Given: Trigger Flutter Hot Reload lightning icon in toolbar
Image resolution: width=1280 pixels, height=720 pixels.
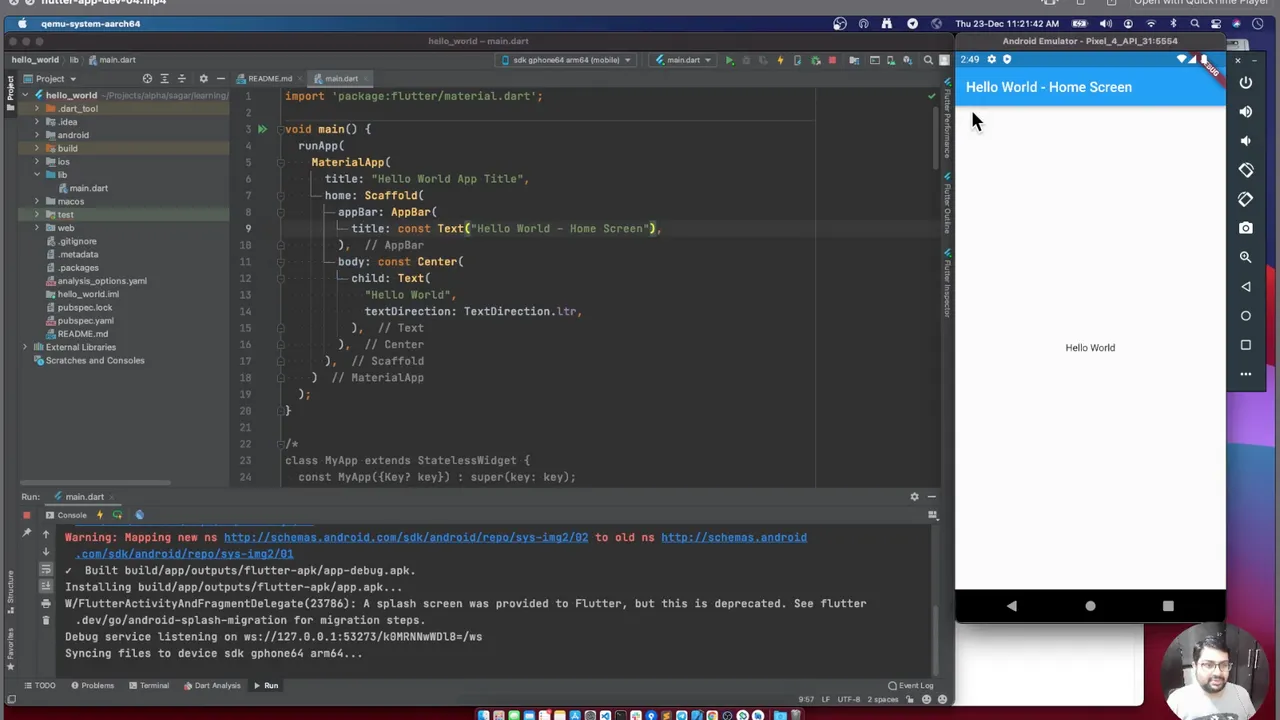Looking at the screenshot, I should (x=780, y=60).
